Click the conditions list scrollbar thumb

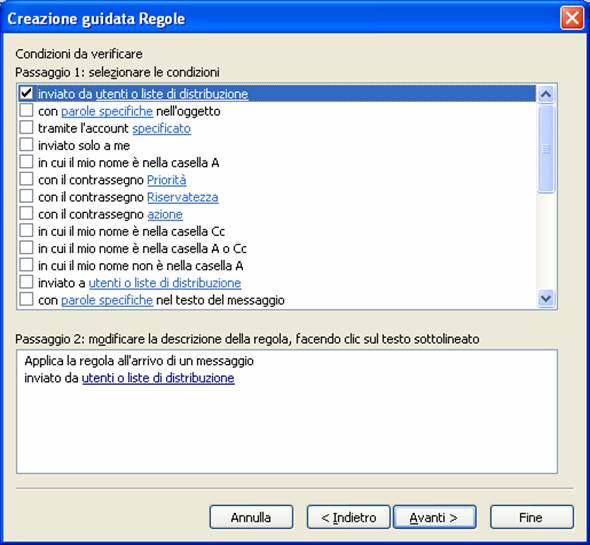(546, 149)
